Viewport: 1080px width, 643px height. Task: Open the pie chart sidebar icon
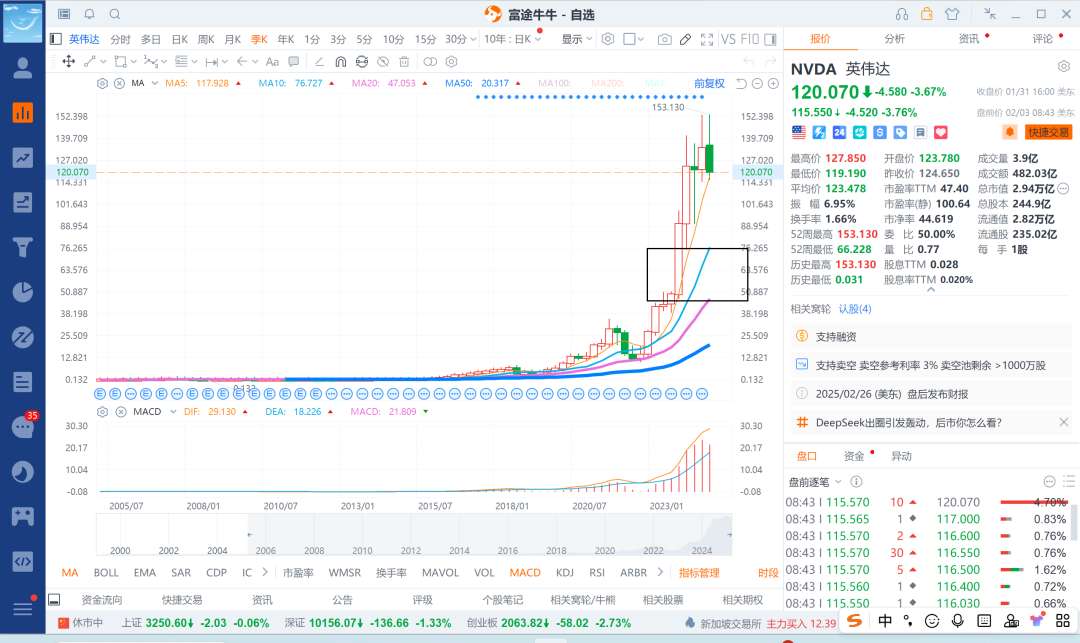[x=23, y=292]
